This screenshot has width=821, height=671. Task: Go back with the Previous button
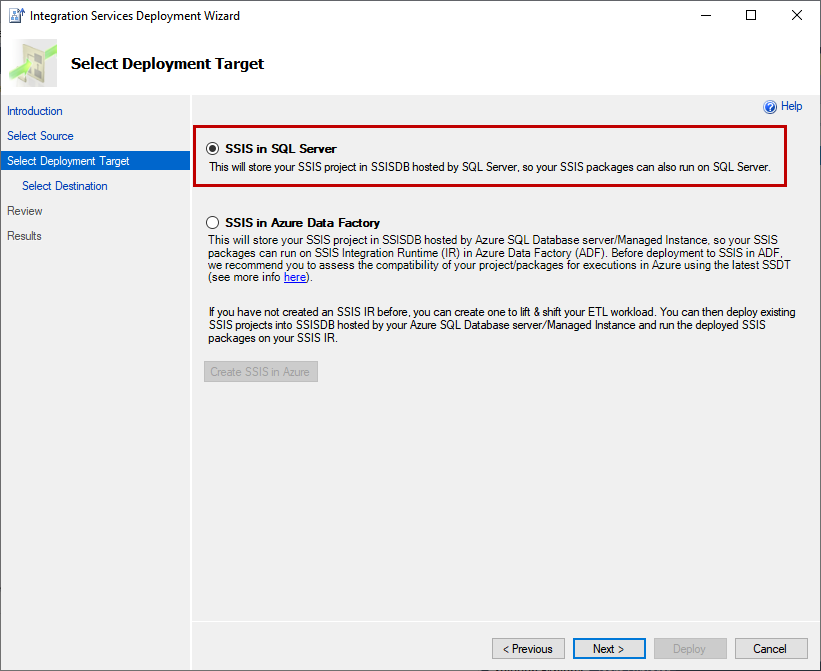[x=528, y=648]
